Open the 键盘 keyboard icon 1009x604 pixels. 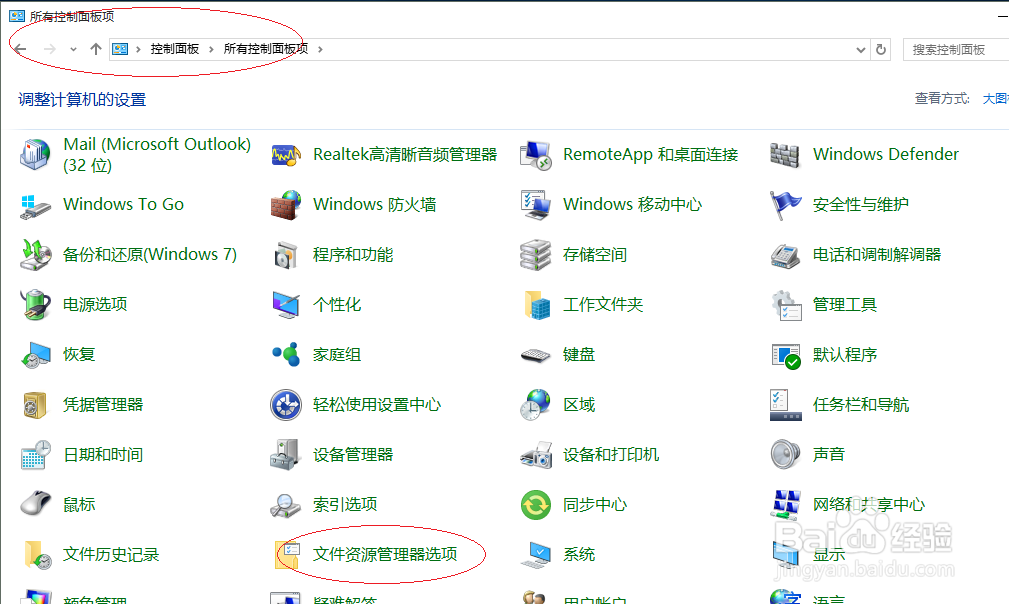pos(535,355)
